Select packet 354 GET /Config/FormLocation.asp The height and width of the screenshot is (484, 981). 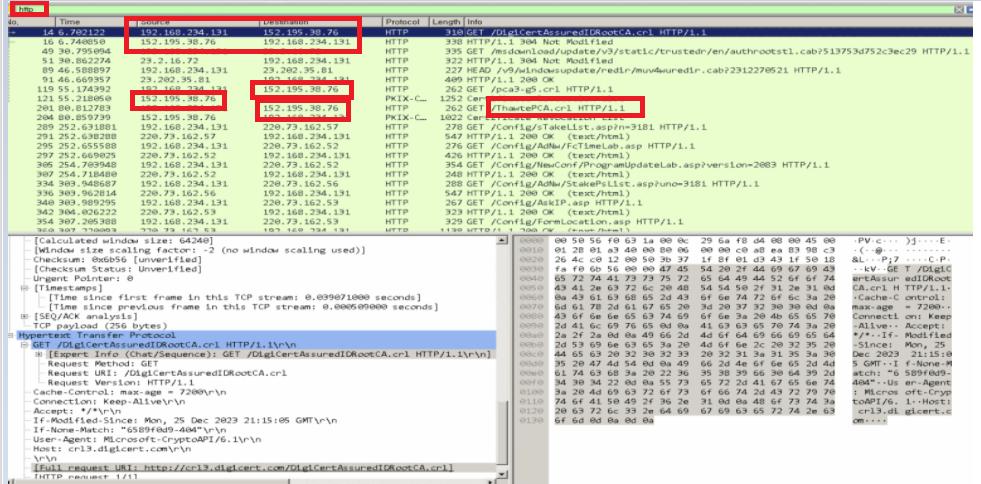point(489,221)
